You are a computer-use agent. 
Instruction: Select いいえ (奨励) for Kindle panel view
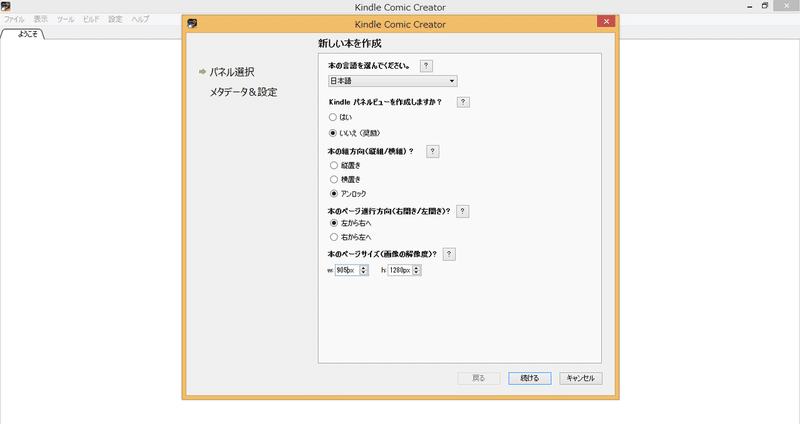333,133
